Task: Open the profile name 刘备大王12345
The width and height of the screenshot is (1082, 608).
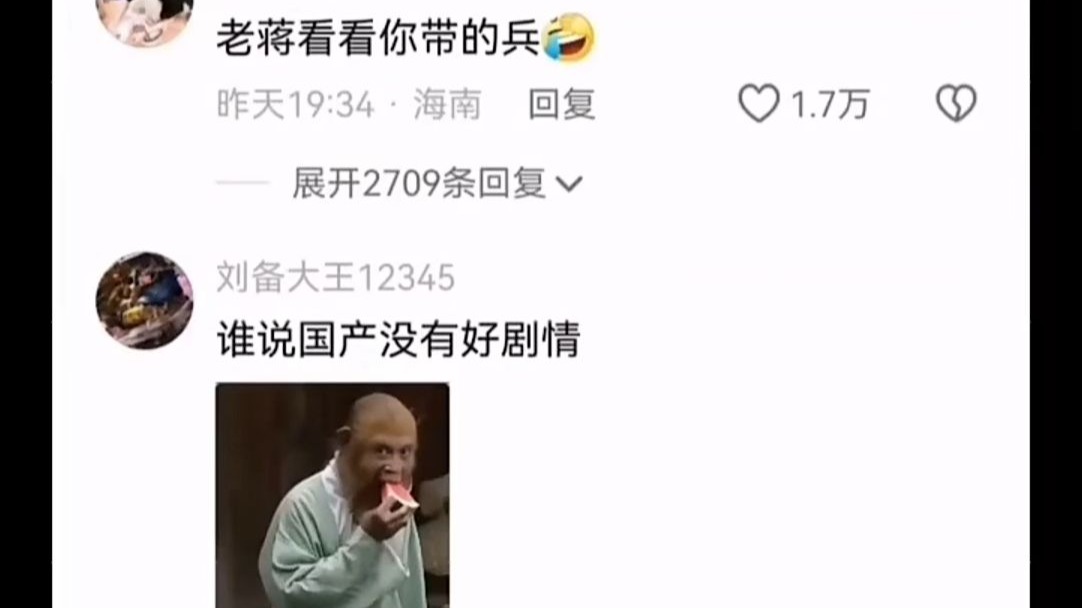Action: pyautogui.click(x=335, y=277)
